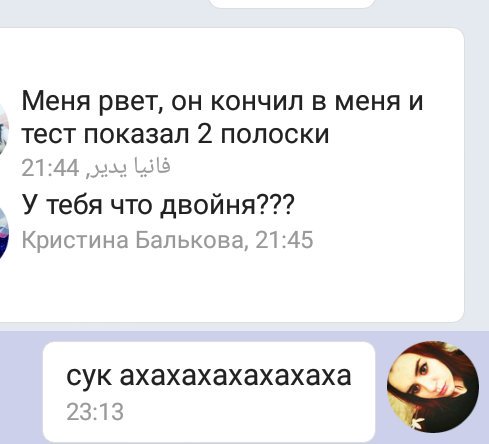The width and height of the screenshot is (489, 444).
Task: Tap the partial avatar beside "У тебя что двойня"
Action: tap(3, 233)
